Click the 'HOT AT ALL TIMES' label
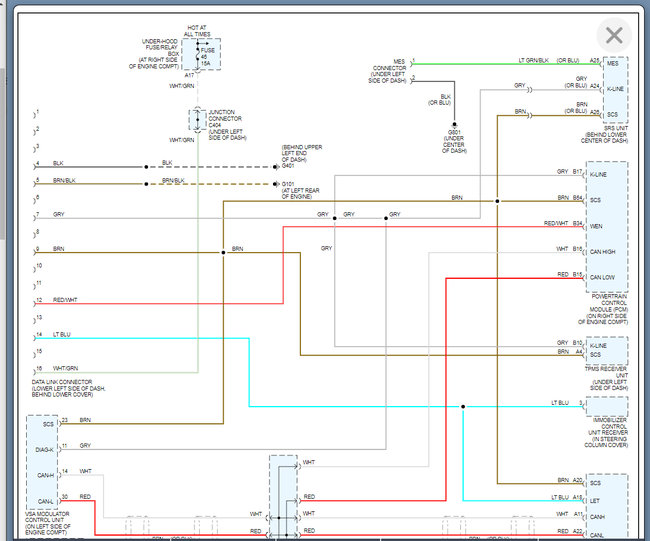 click(197, 31)
